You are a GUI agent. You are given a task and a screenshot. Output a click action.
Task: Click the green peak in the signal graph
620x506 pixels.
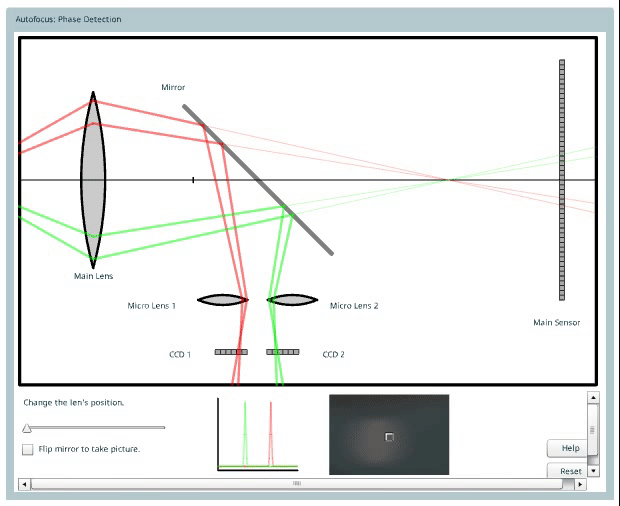pyautogui.click(x=245, y=434)
